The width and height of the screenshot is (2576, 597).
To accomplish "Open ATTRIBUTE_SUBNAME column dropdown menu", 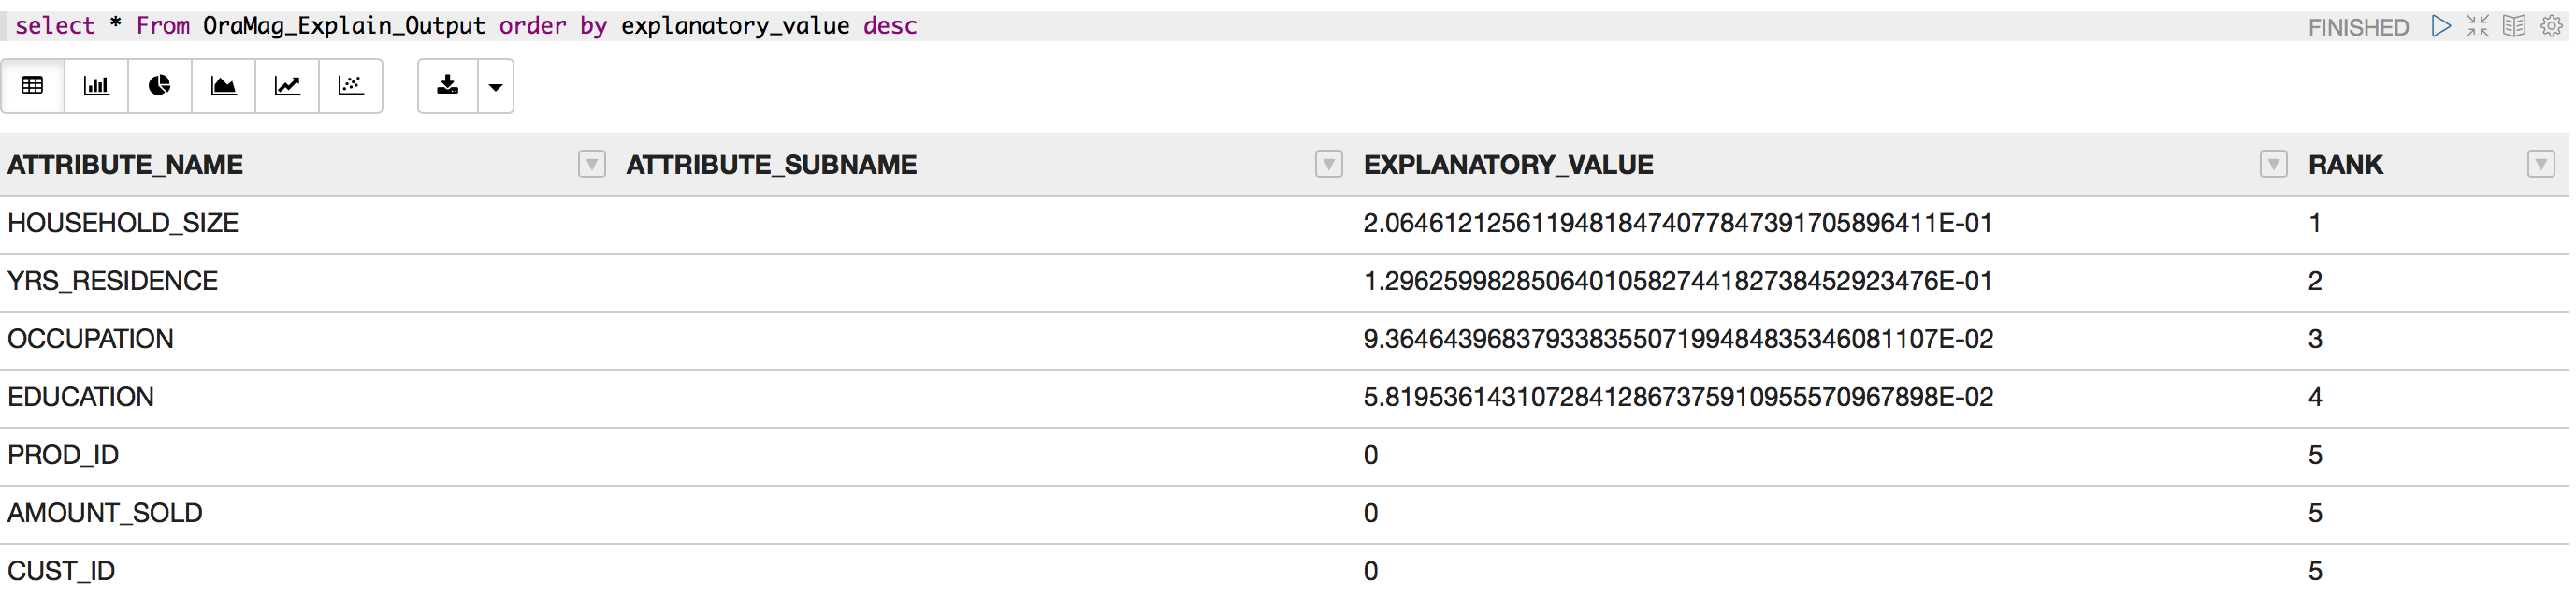I will [x=1329, y=164].
